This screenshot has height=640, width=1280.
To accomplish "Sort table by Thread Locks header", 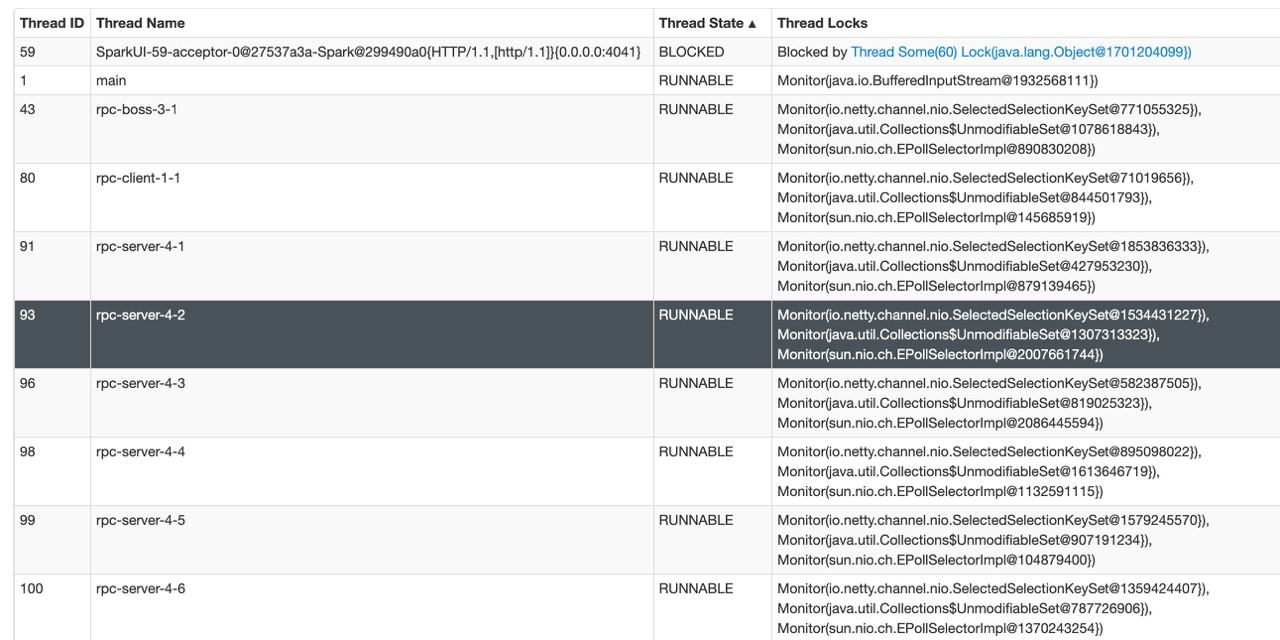I will pyautogui.click(x=822, y=23).
